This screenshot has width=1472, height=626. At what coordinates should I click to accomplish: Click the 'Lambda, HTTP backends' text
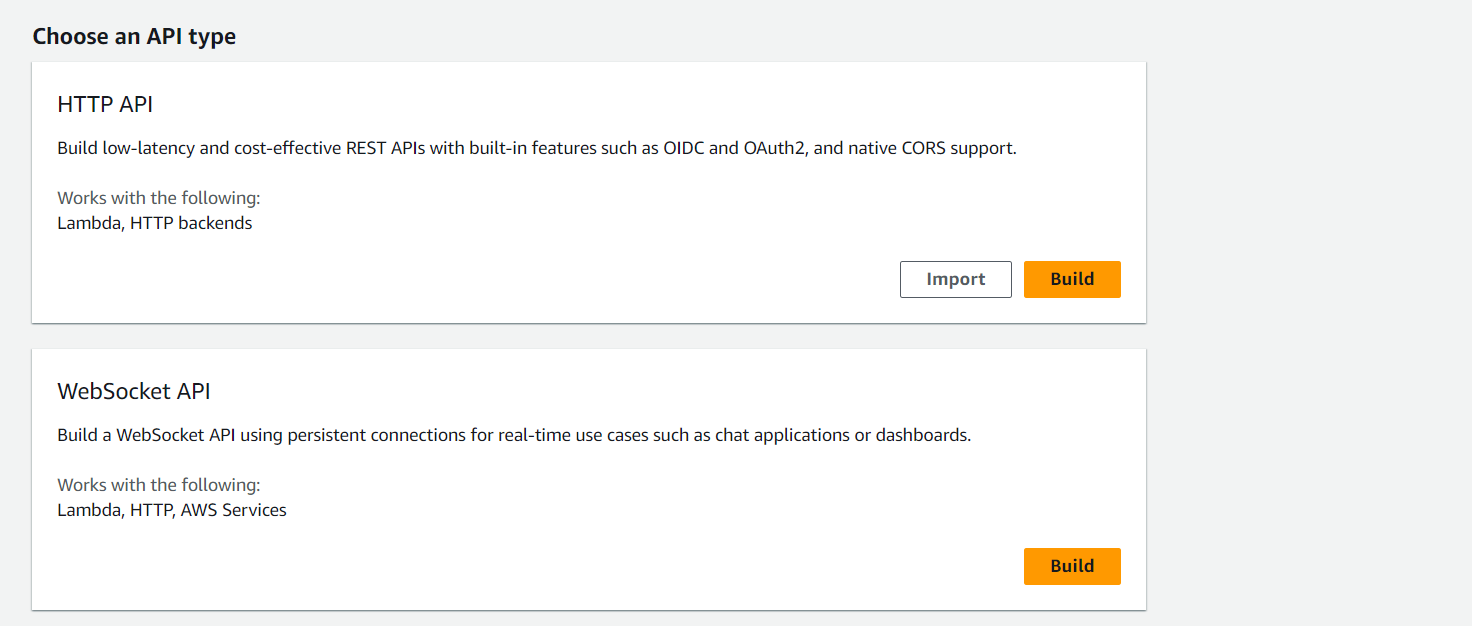pyautogui.click(x=155, y=223)
